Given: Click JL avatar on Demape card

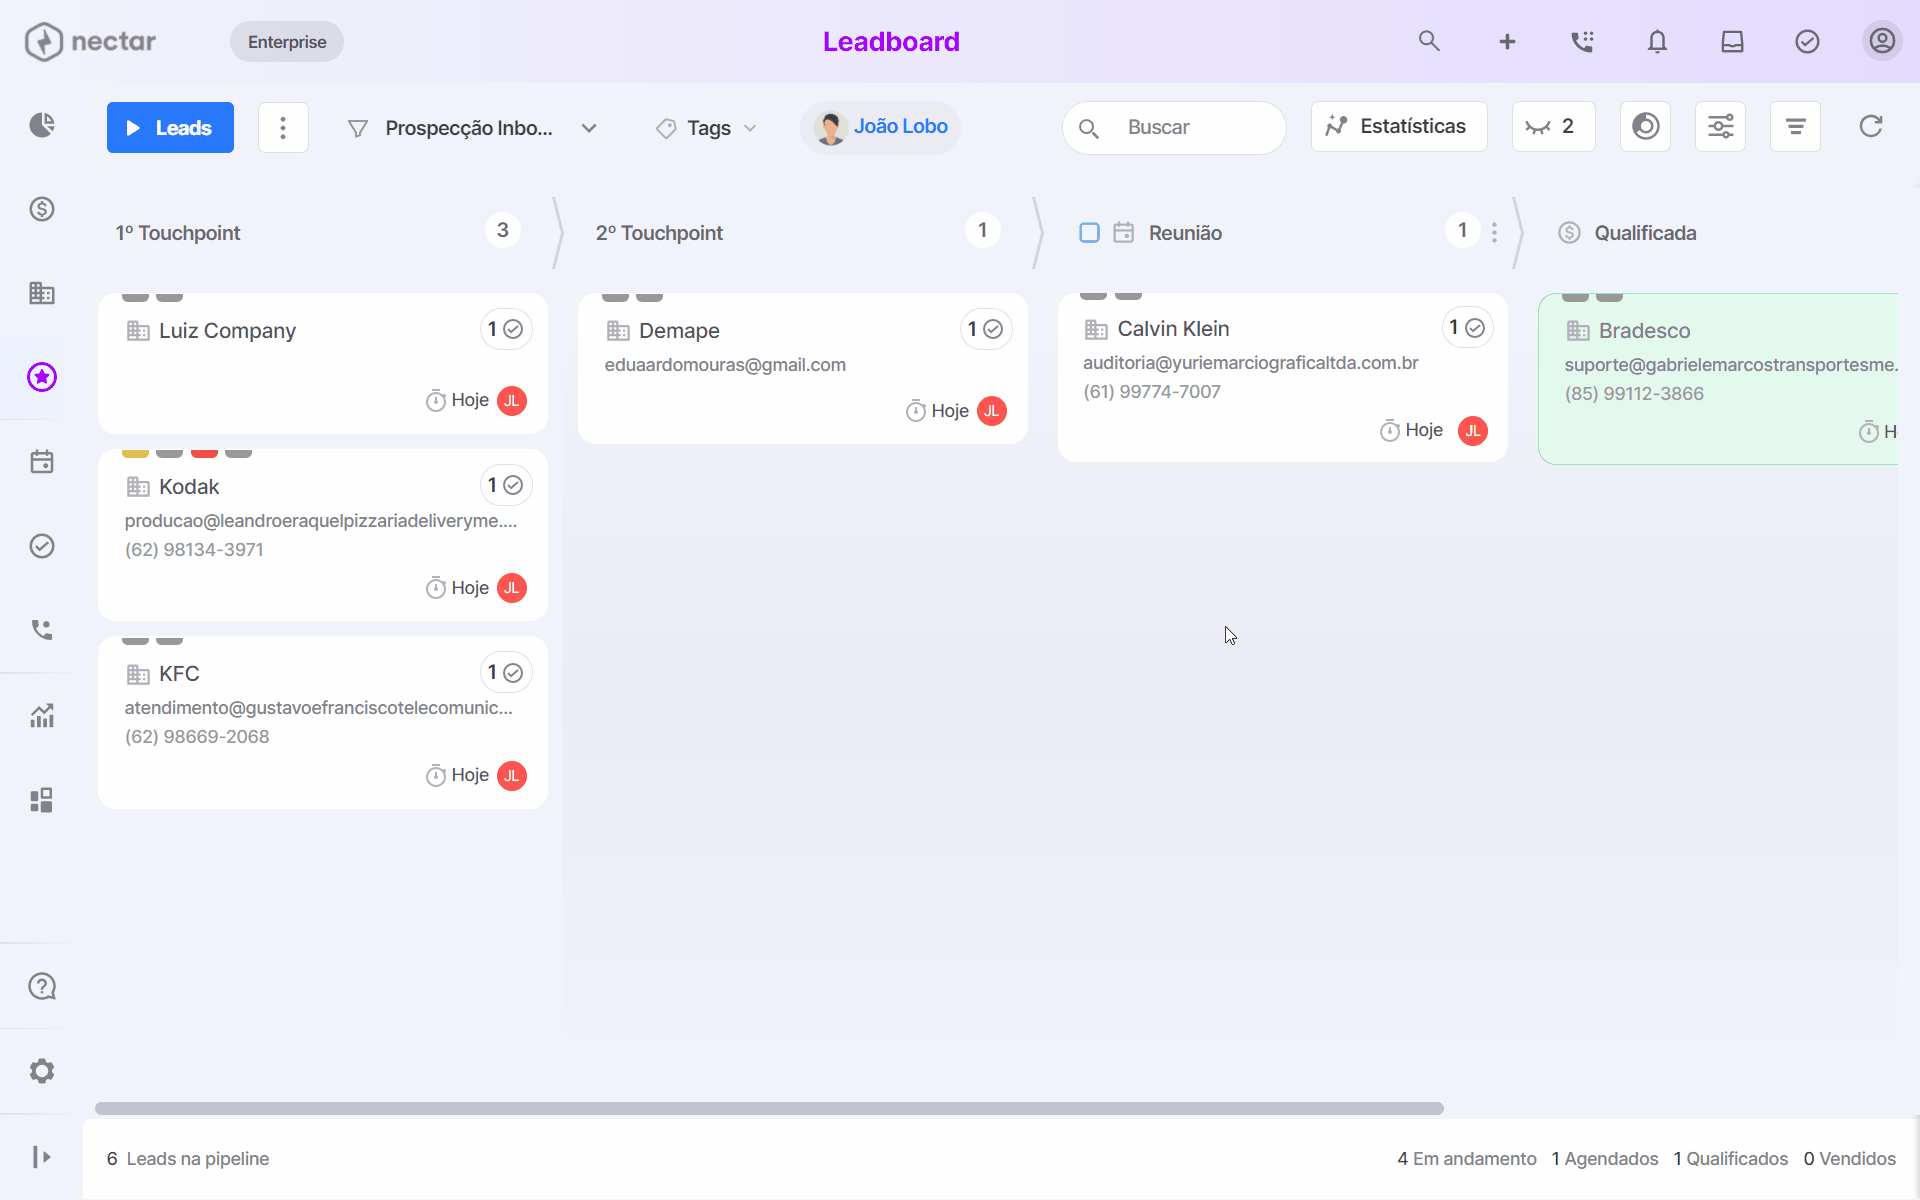Looking at the screenshot, I should 992,411.
